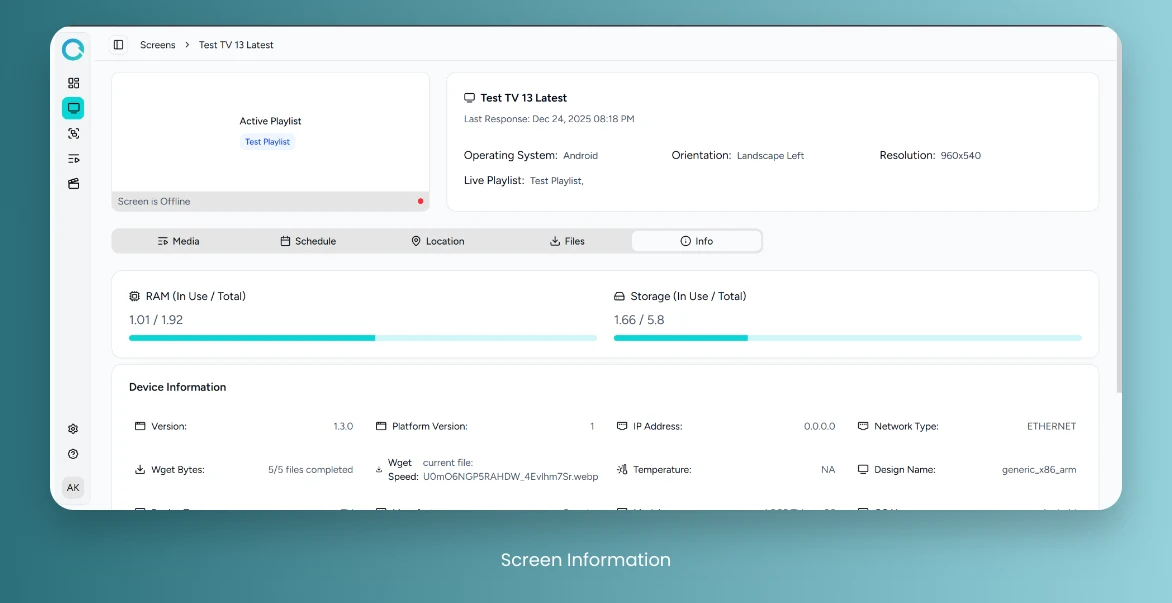The image size is (1172, 603).
Task: Click the 'Device Information' heading
Action: tap(177, 387)
